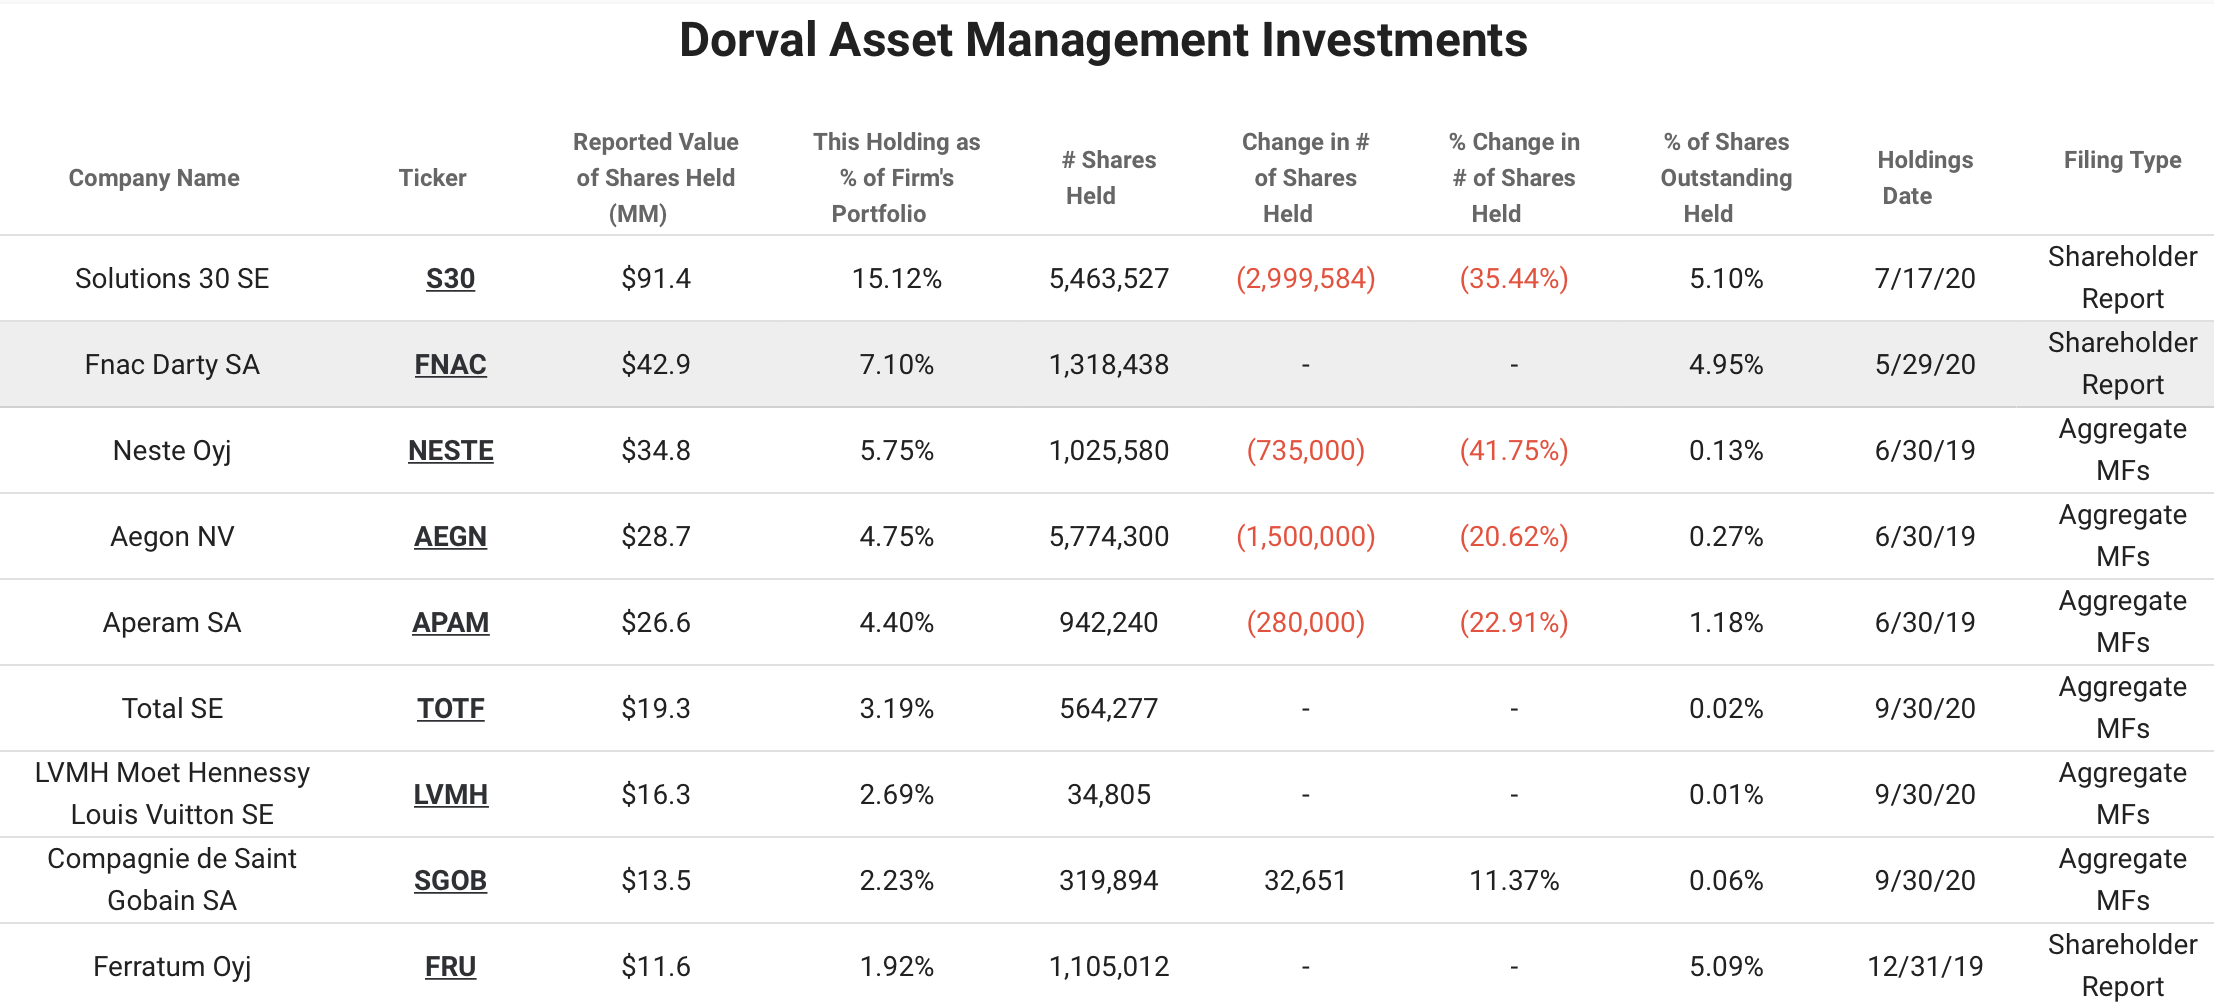Image resolution: width=2214 pixels, height=1008 pixels.
Task: Open the APAM ticker link
Action: (450, 623)
